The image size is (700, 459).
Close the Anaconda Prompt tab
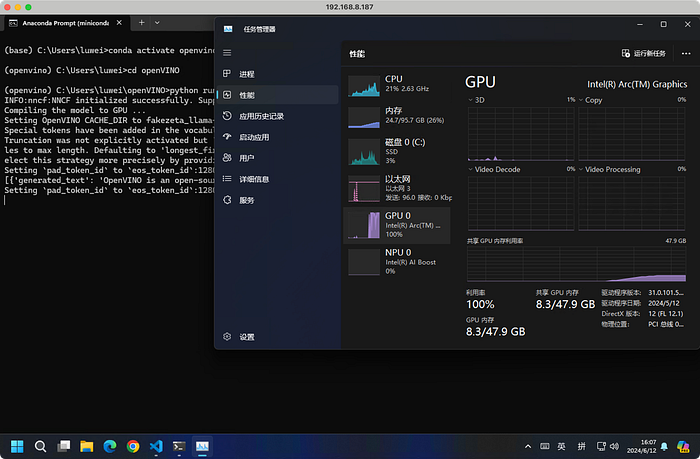119,23
